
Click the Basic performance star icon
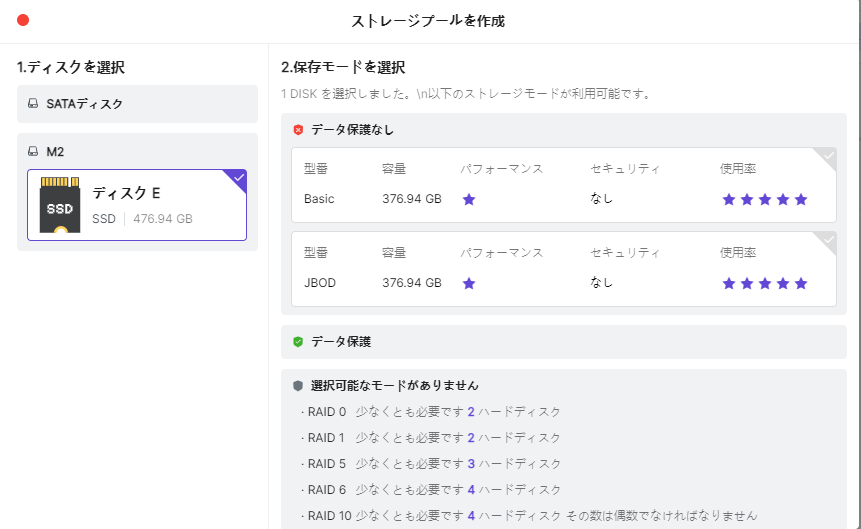click(469, 199)
